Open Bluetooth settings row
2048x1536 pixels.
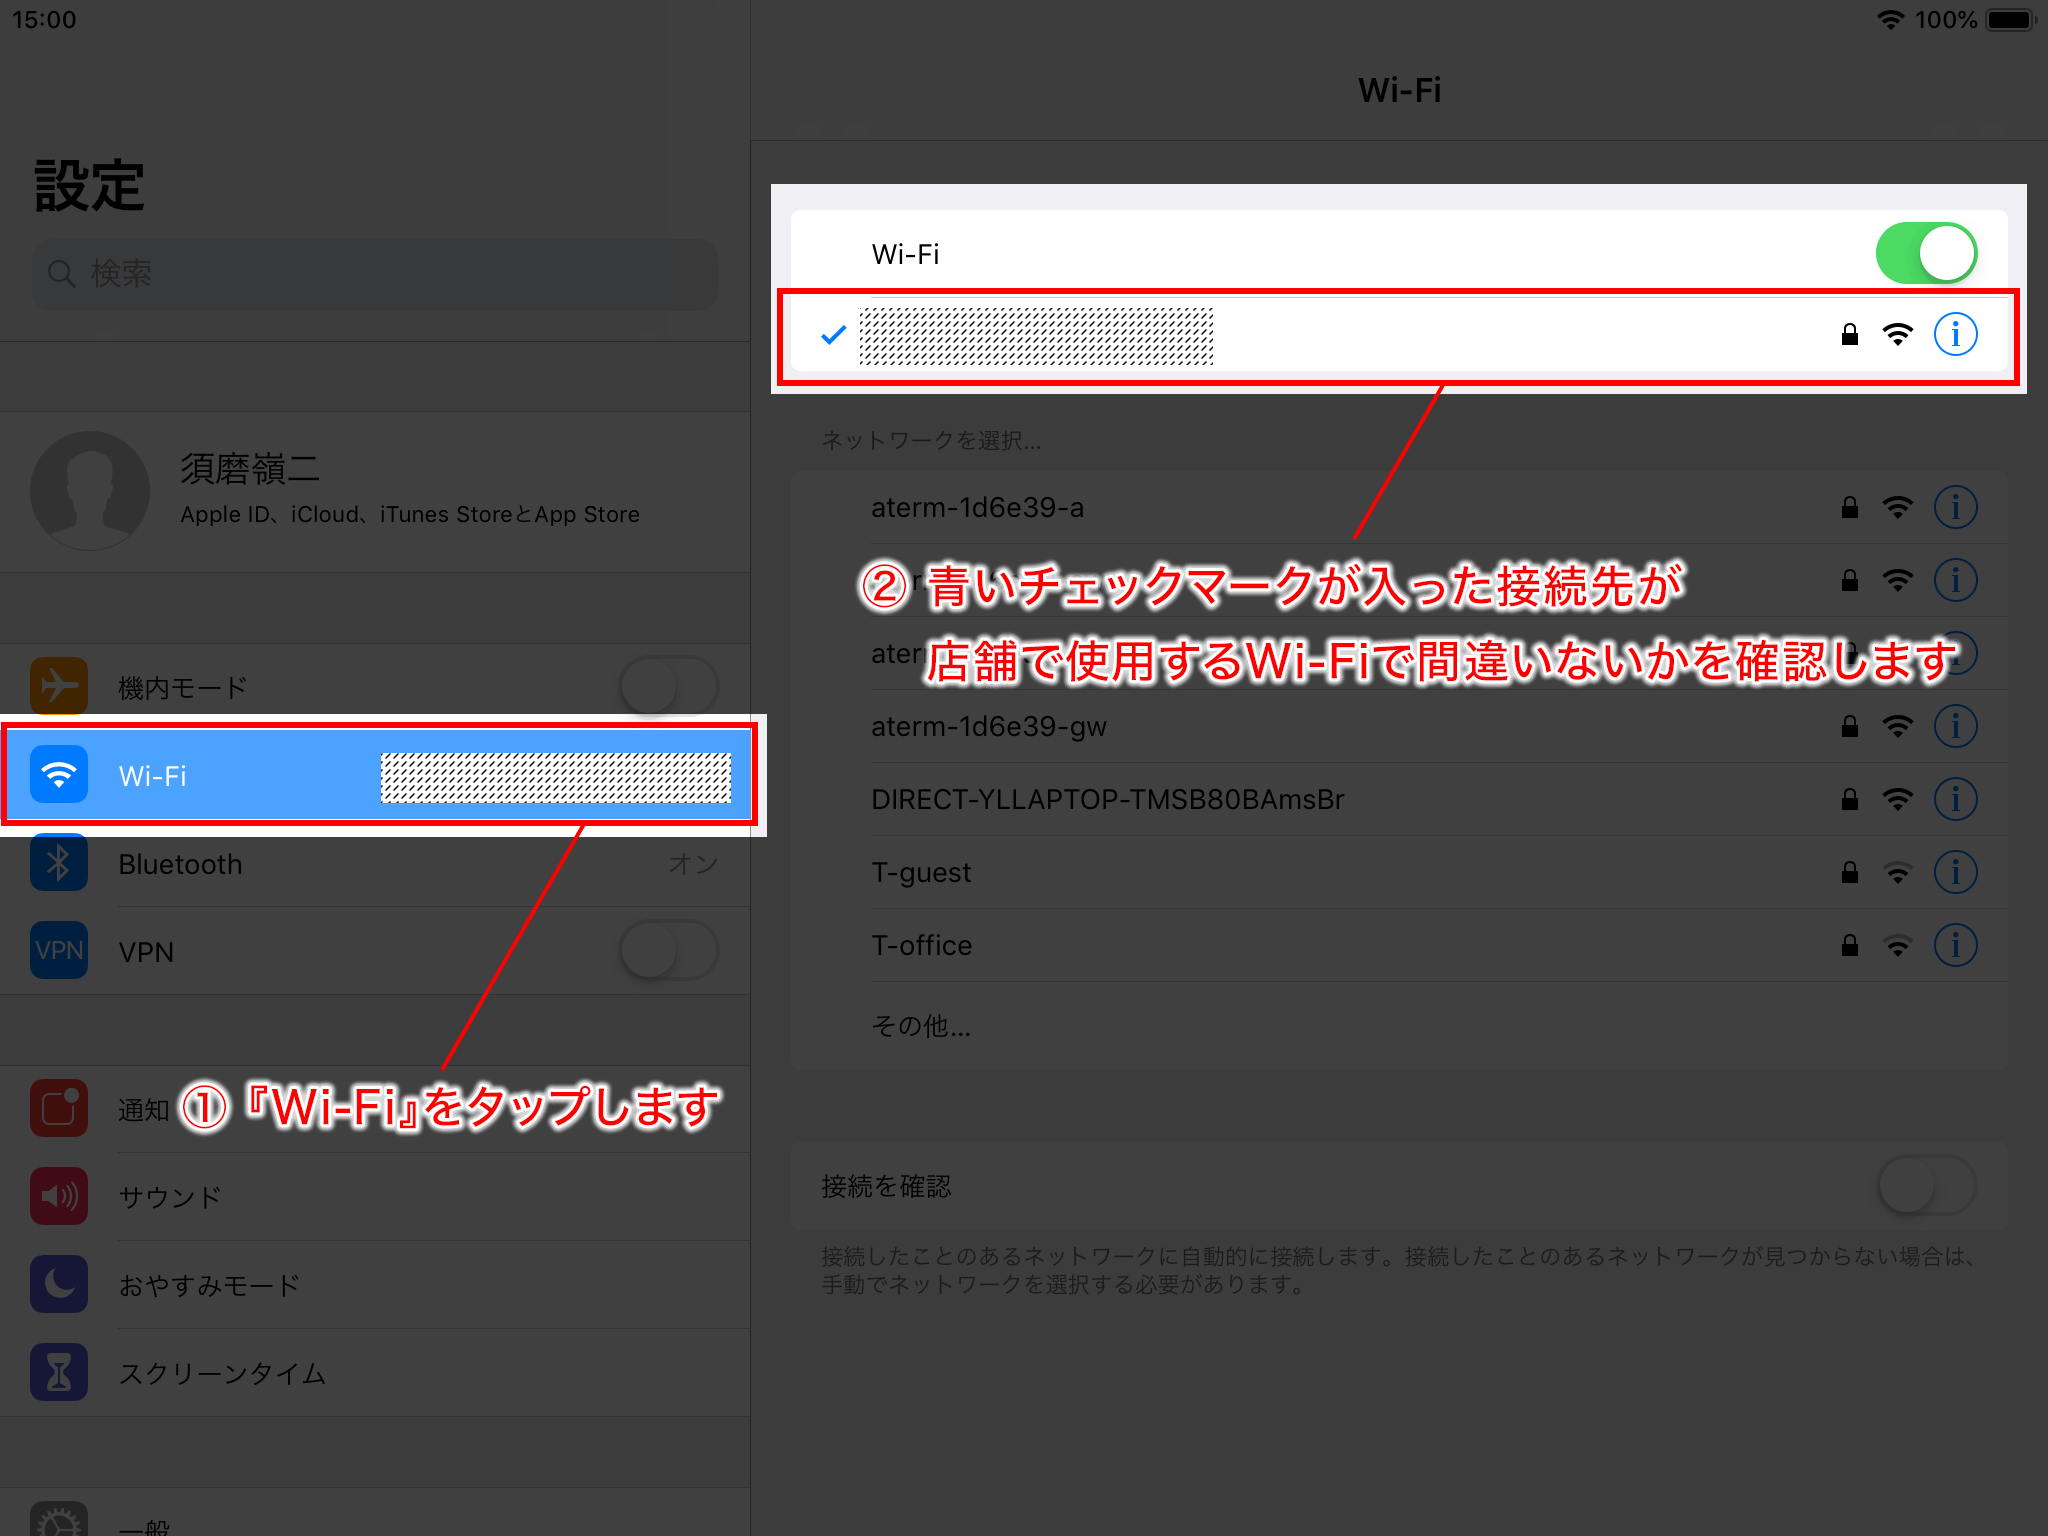coord(375,863)
